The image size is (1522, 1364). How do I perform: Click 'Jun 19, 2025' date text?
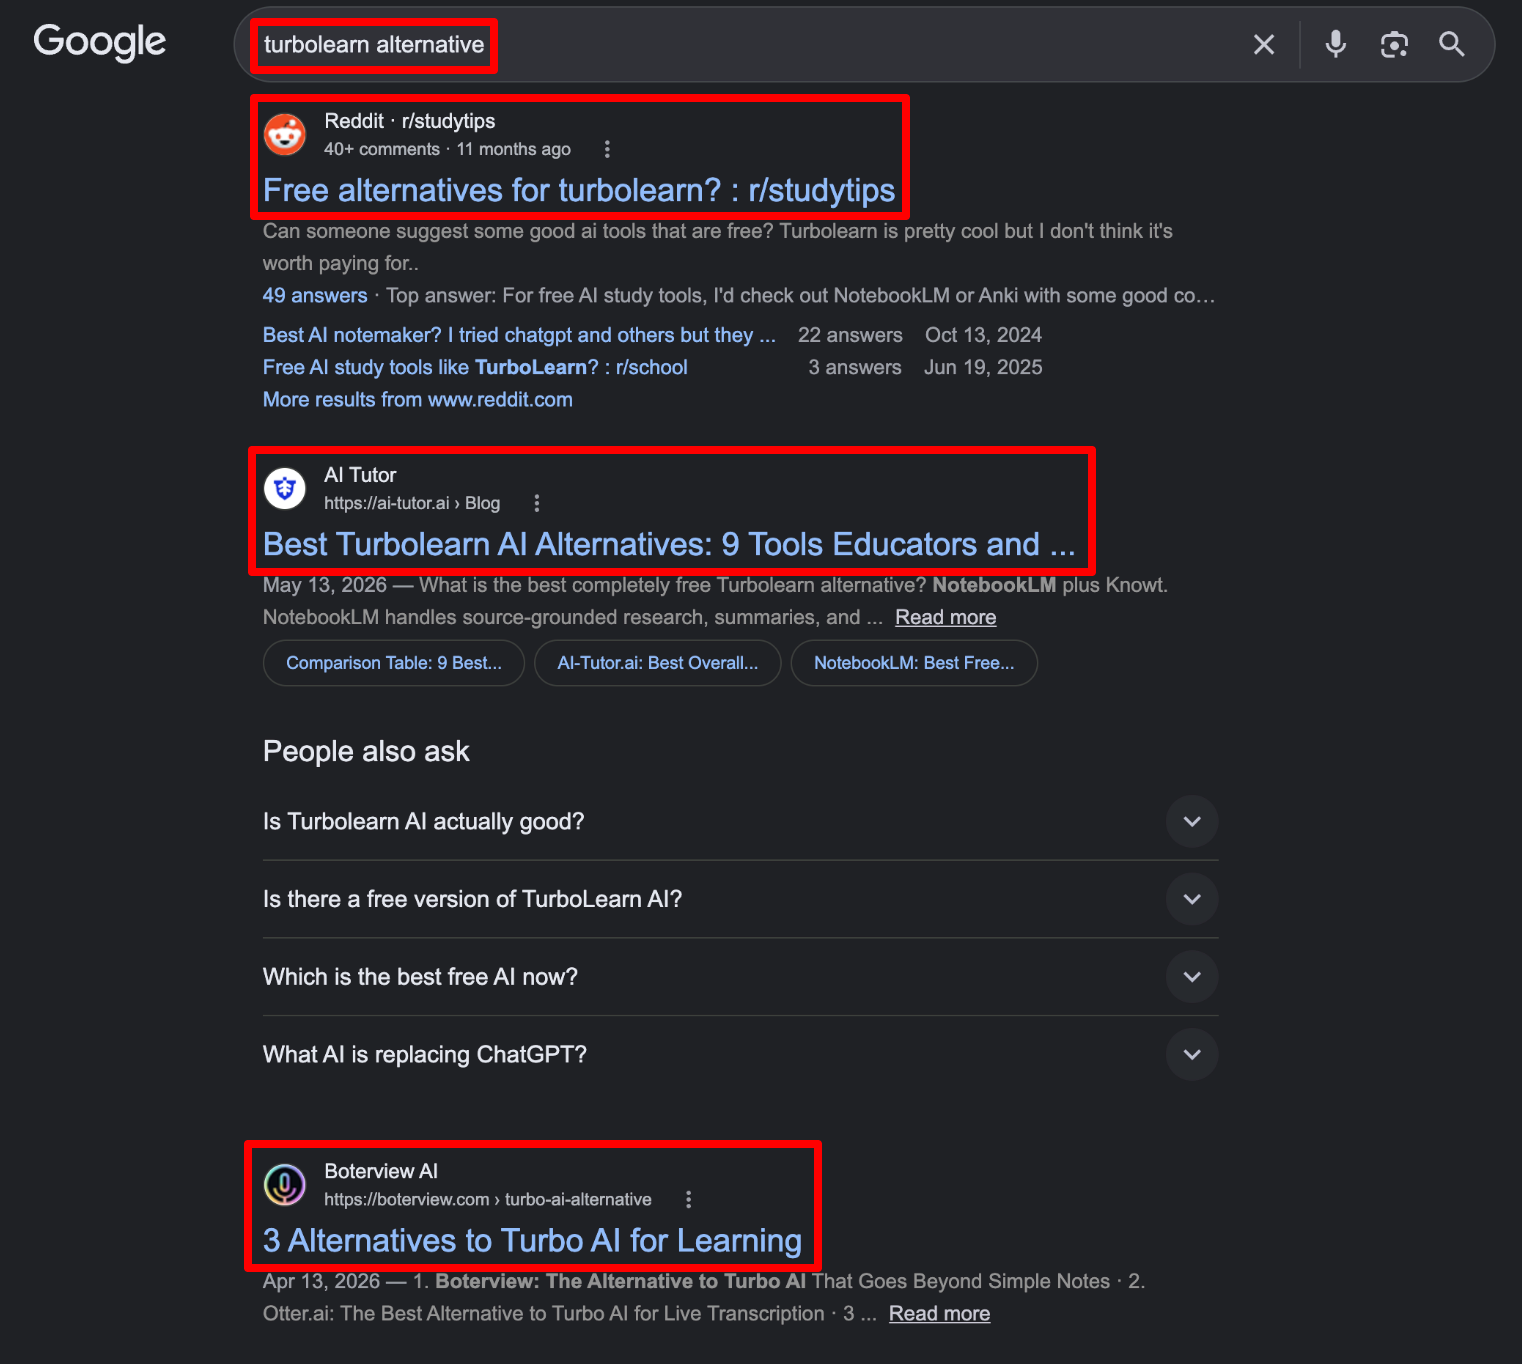[x=983, y=367]
